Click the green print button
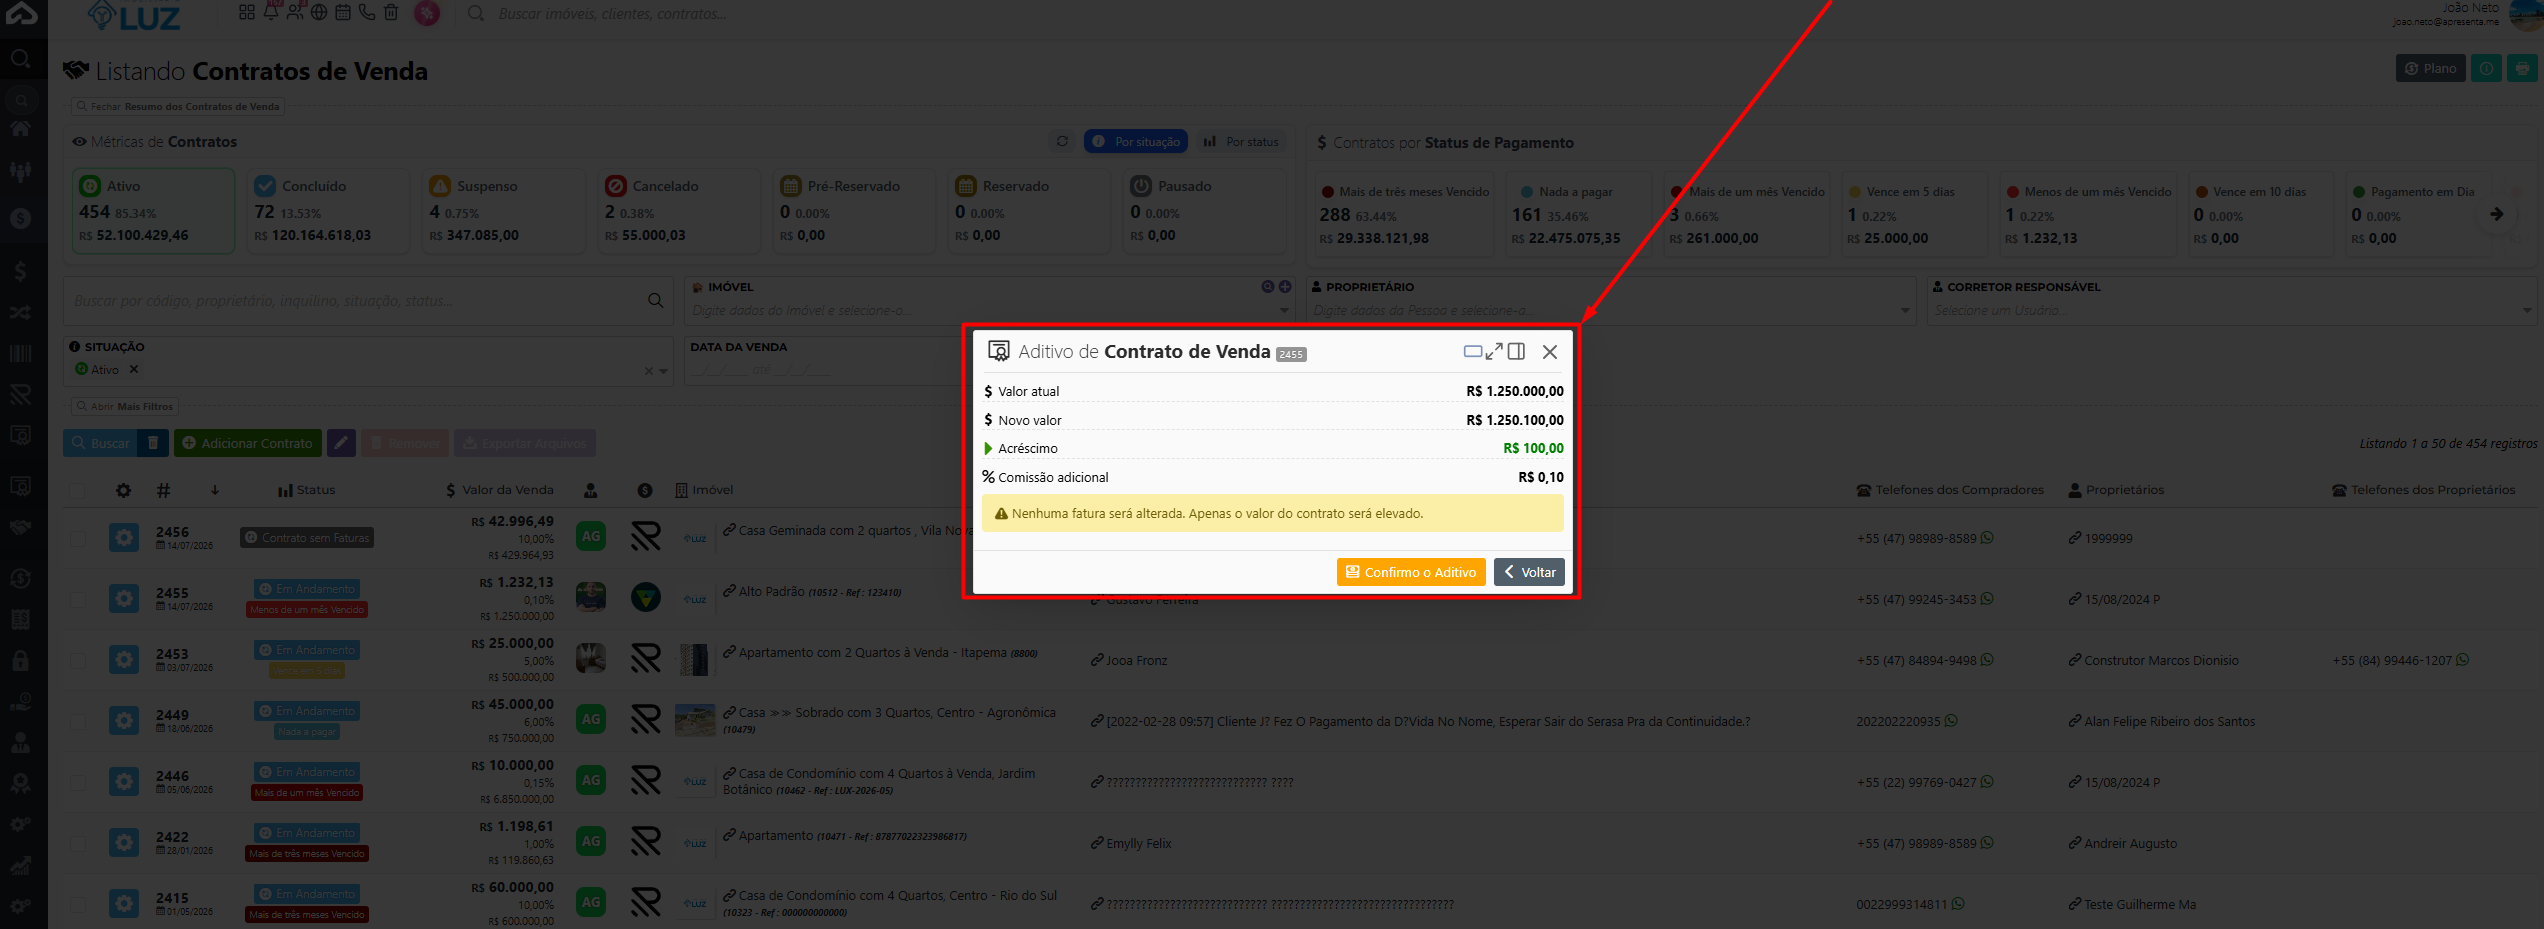The height and width of the screenshot is (929, 2544). tap(2523, 68)
